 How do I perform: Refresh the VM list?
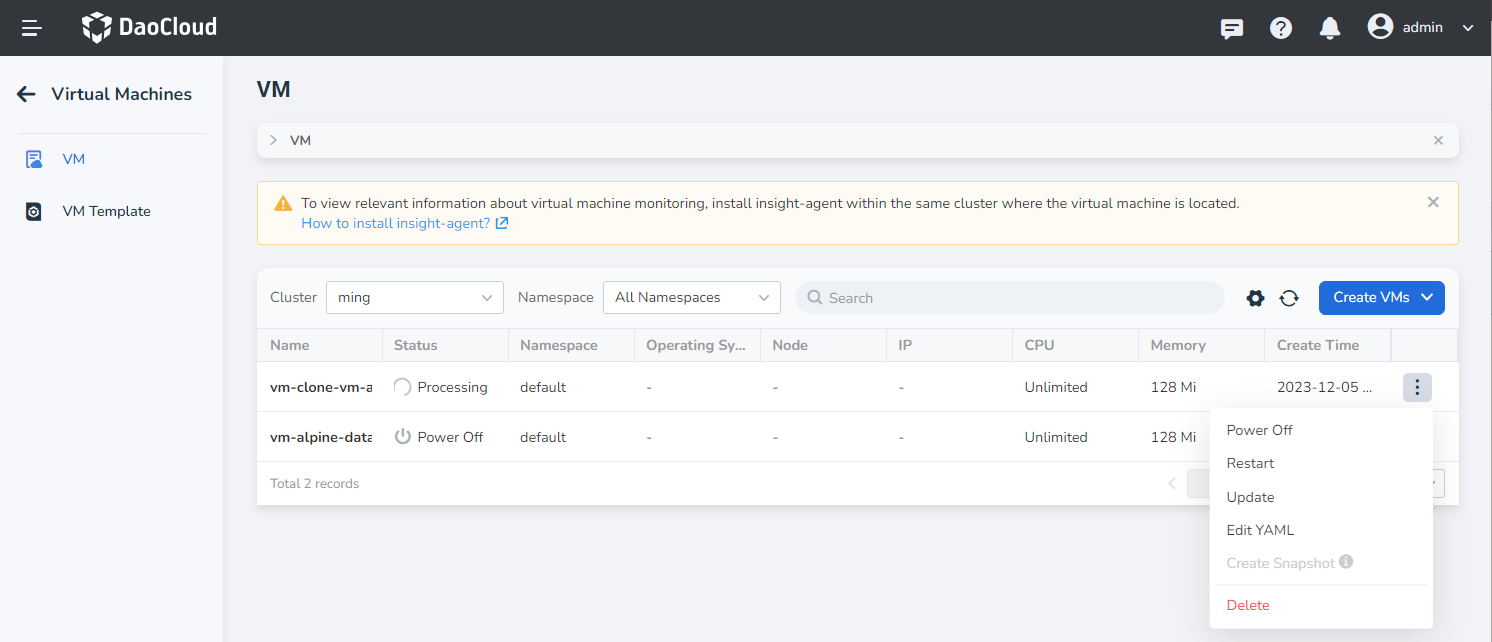coord(1289,297)
